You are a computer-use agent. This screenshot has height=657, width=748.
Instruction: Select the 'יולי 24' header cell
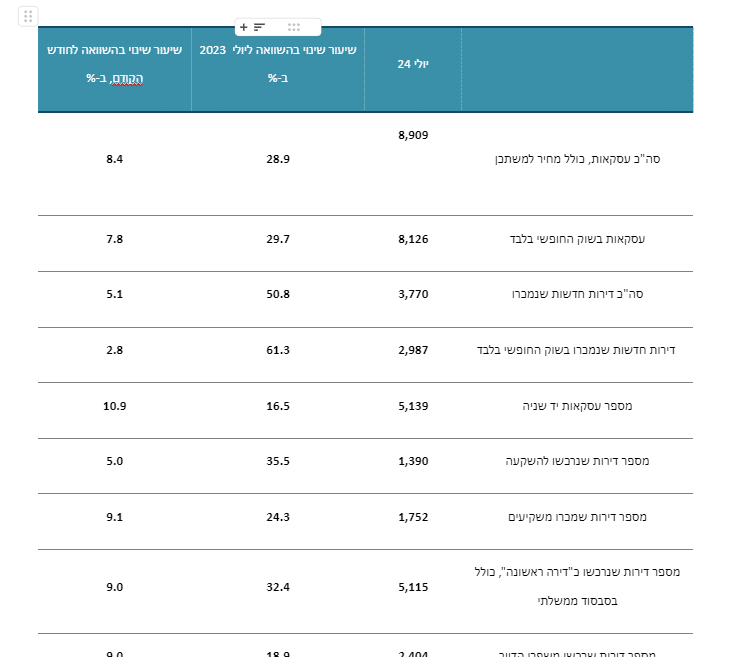pos(413,70)
